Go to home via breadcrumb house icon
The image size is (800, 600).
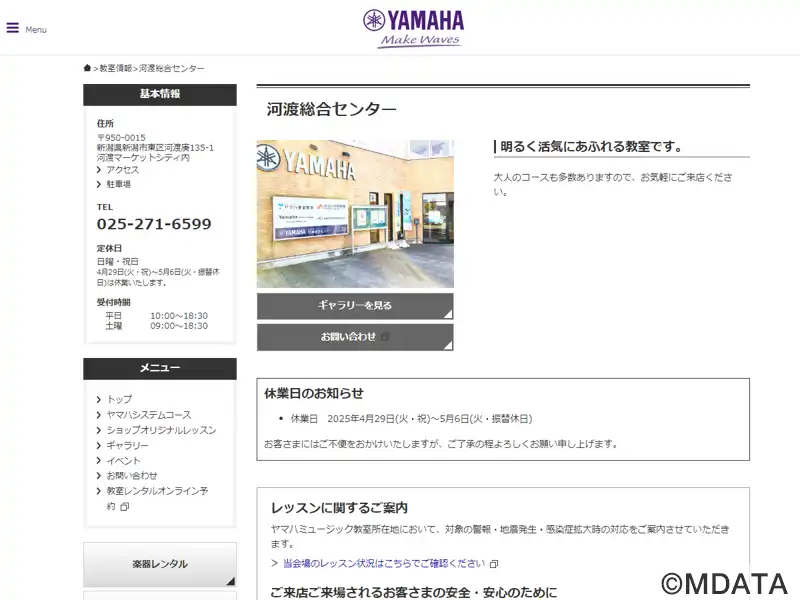87,68
